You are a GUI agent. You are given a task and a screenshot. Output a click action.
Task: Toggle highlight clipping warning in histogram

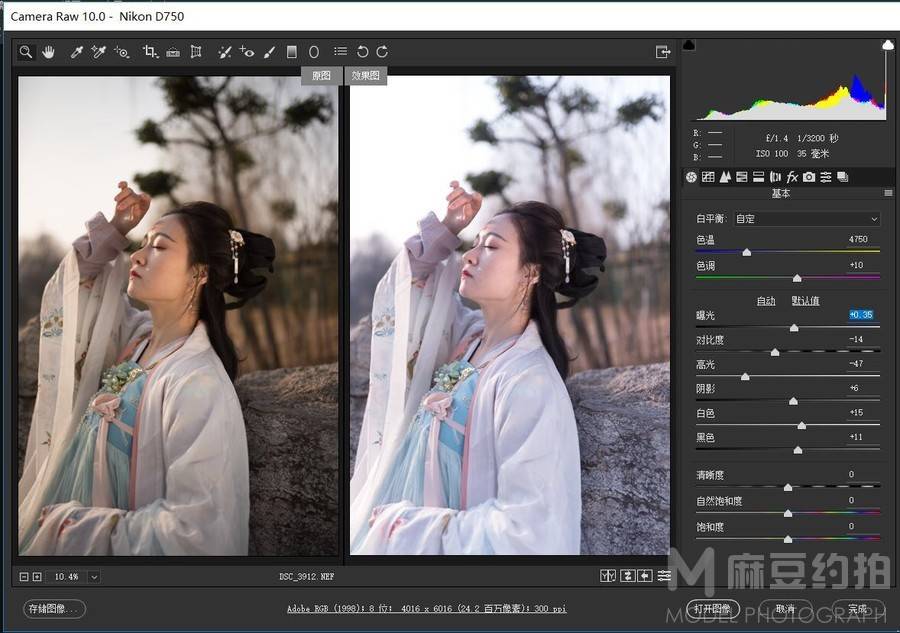887,45
